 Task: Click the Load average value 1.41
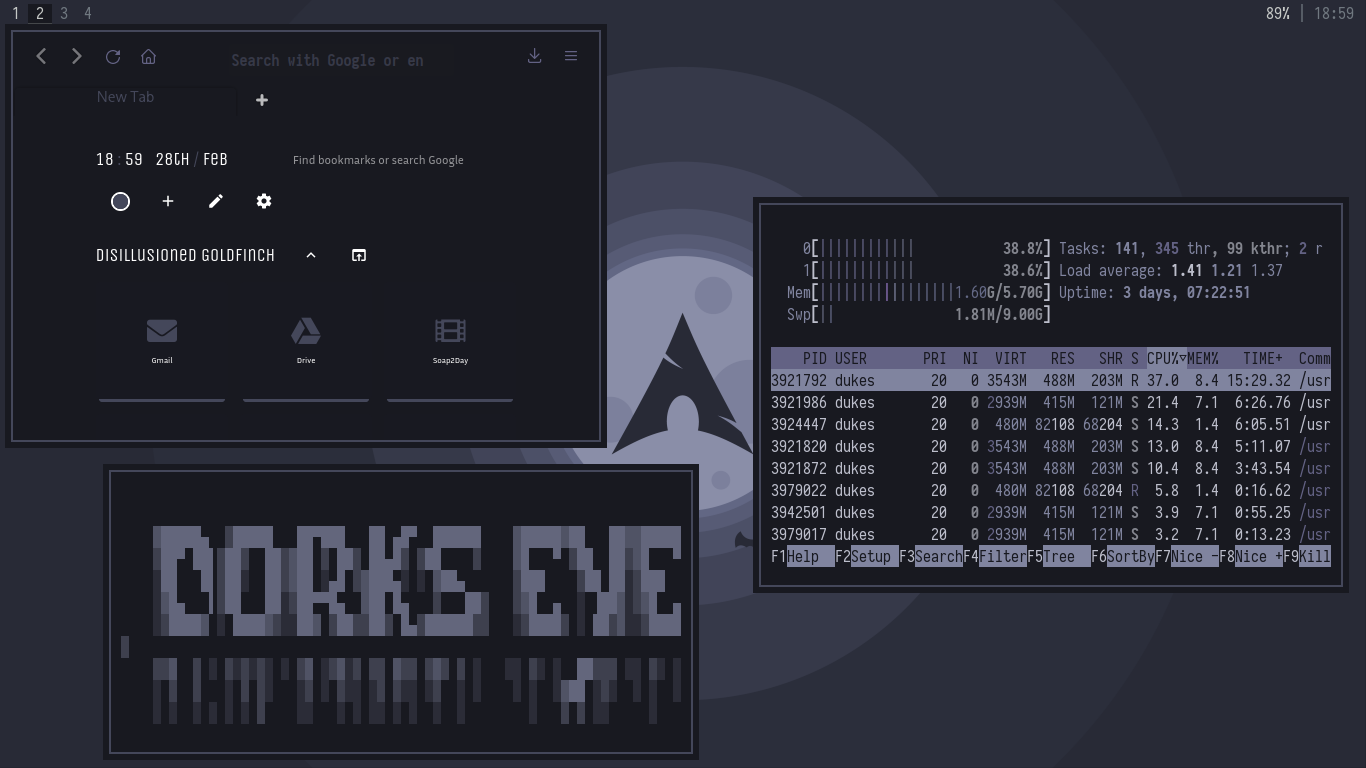(1186, 270)
